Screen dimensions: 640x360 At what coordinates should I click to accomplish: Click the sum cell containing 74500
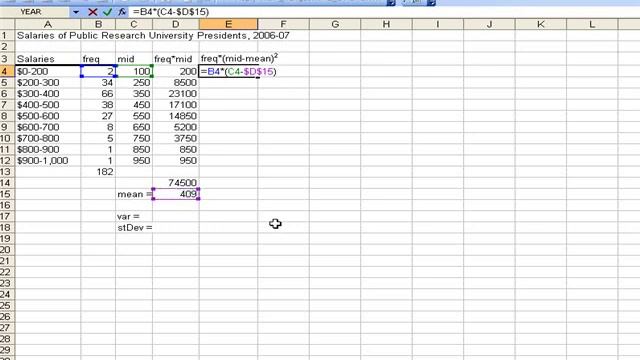coord(176,183)
